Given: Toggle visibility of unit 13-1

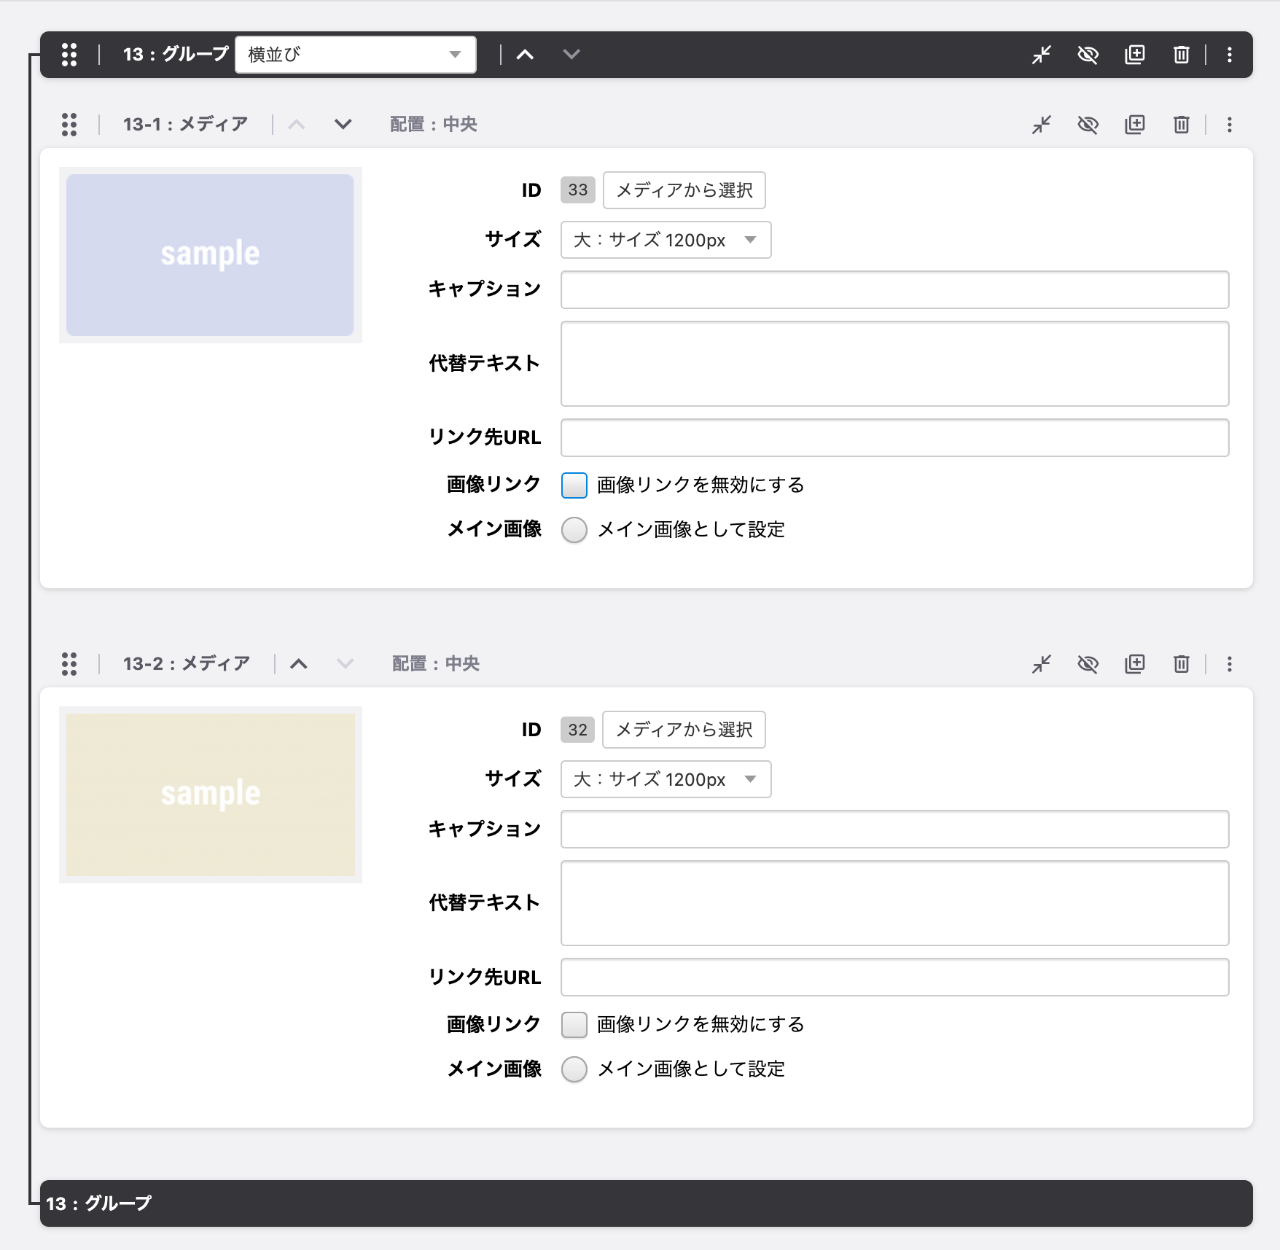Looking at the screenshot, I should (x=1088, y=124).
